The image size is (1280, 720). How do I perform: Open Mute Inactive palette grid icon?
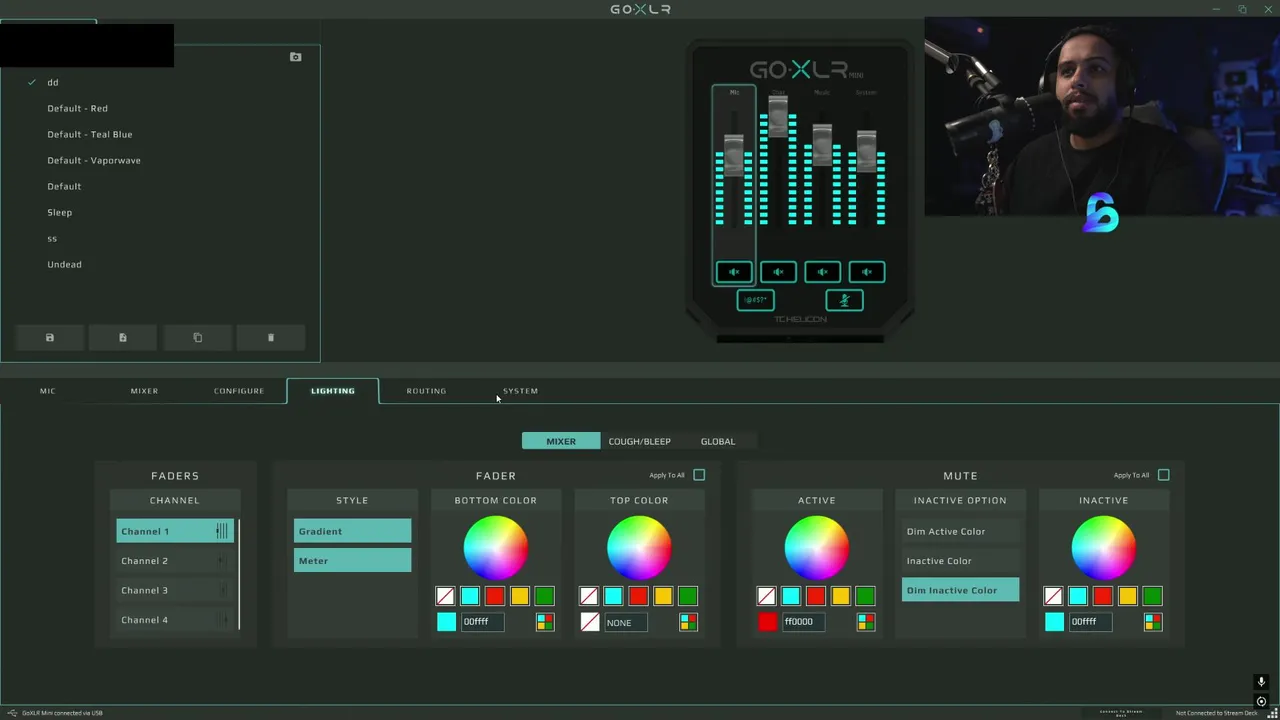1153,622
